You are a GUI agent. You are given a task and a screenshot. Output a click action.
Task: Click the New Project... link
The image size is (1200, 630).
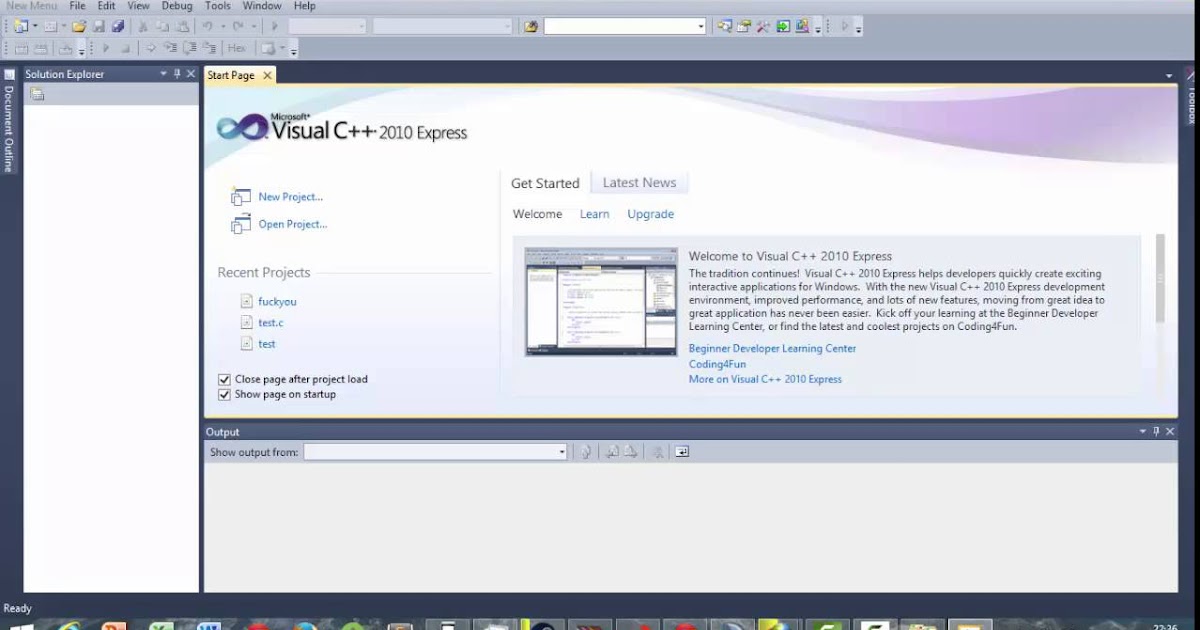coord(291,197)
